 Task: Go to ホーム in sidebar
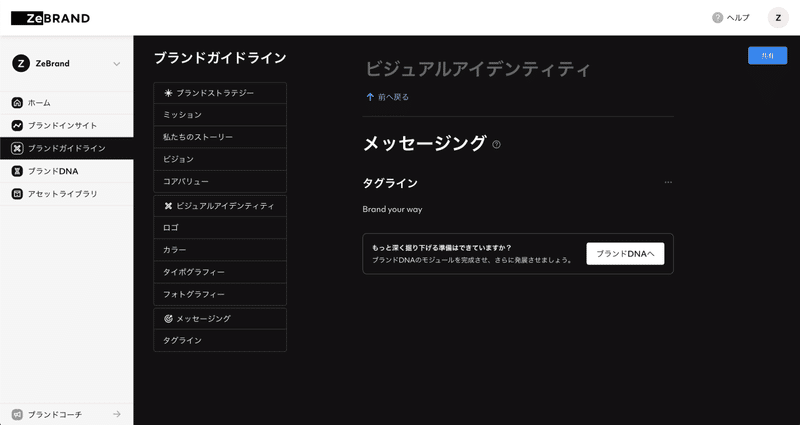coord(66,103)
